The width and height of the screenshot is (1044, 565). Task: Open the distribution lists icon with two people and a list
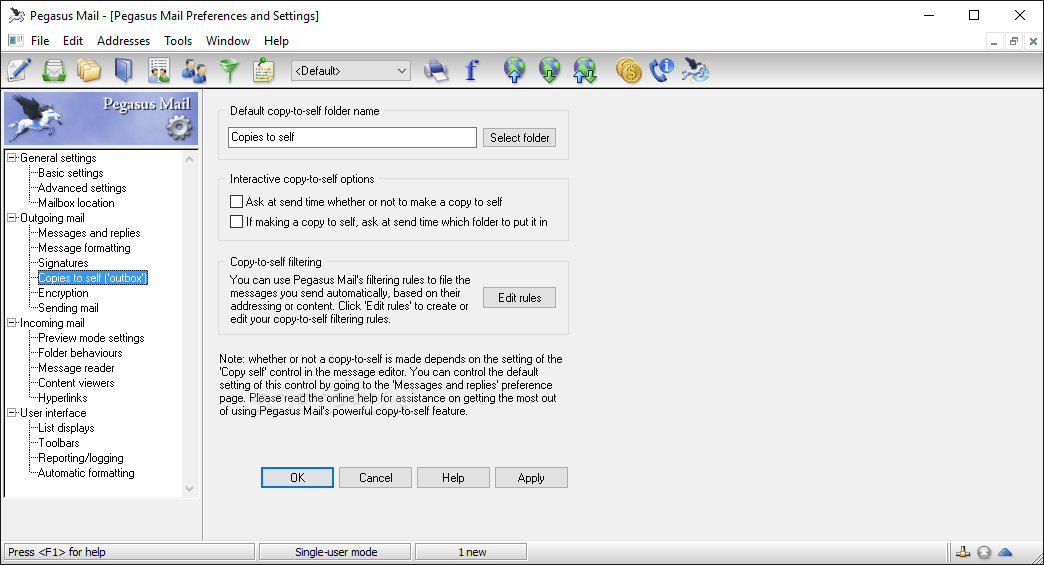159,70
